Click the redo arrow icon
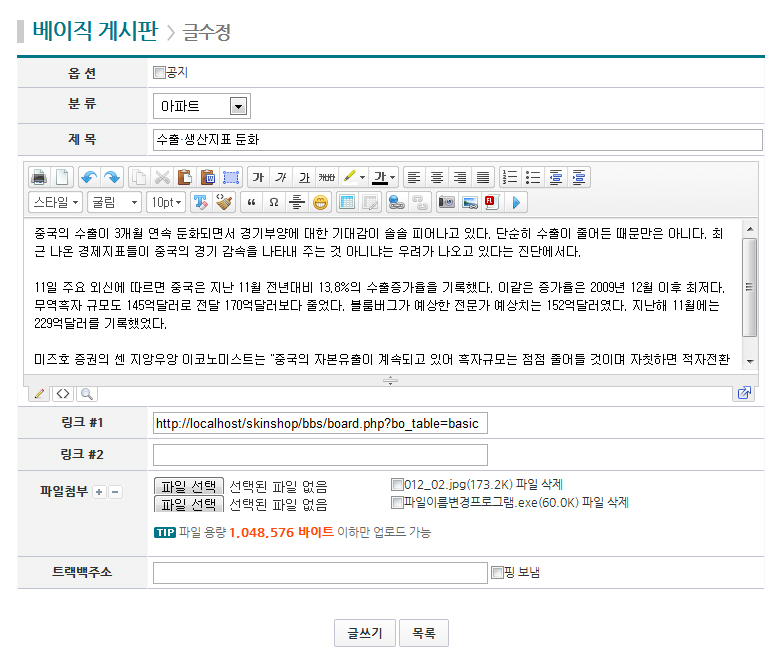 (x=112, y=177)
